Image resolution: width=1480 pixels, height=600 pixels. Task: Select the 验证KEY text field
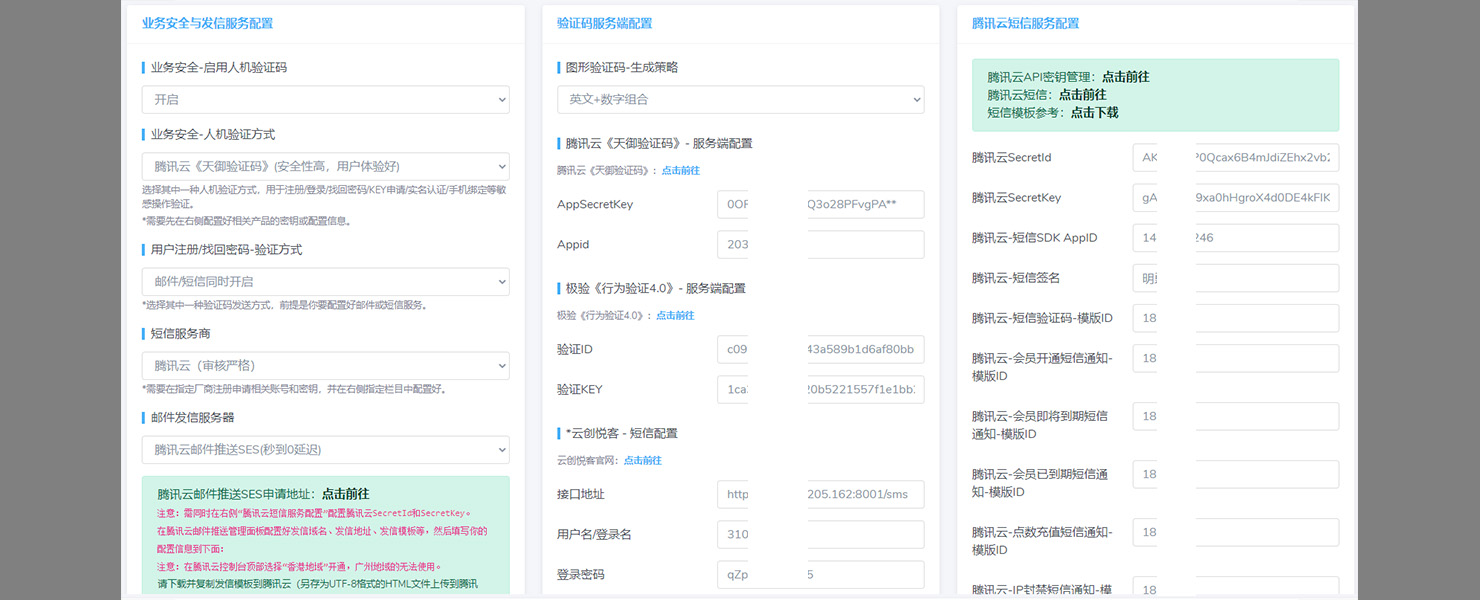click(820, 390)
